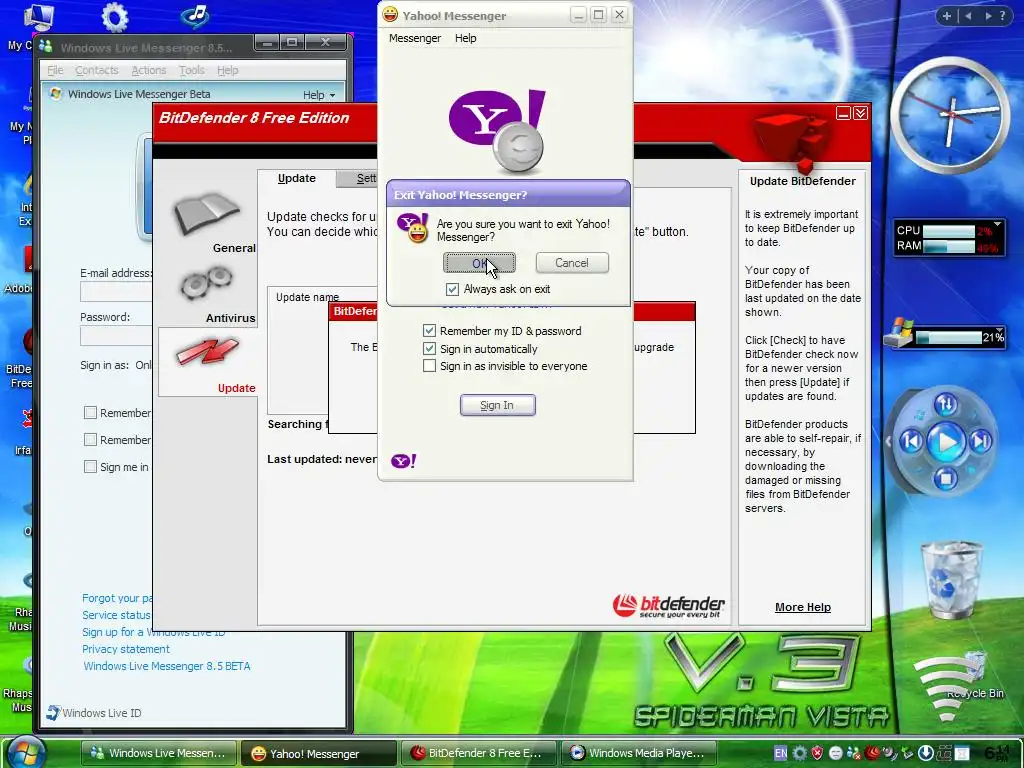Expand Help dropdown in Windows Live Messenger Beta bar

319,95
